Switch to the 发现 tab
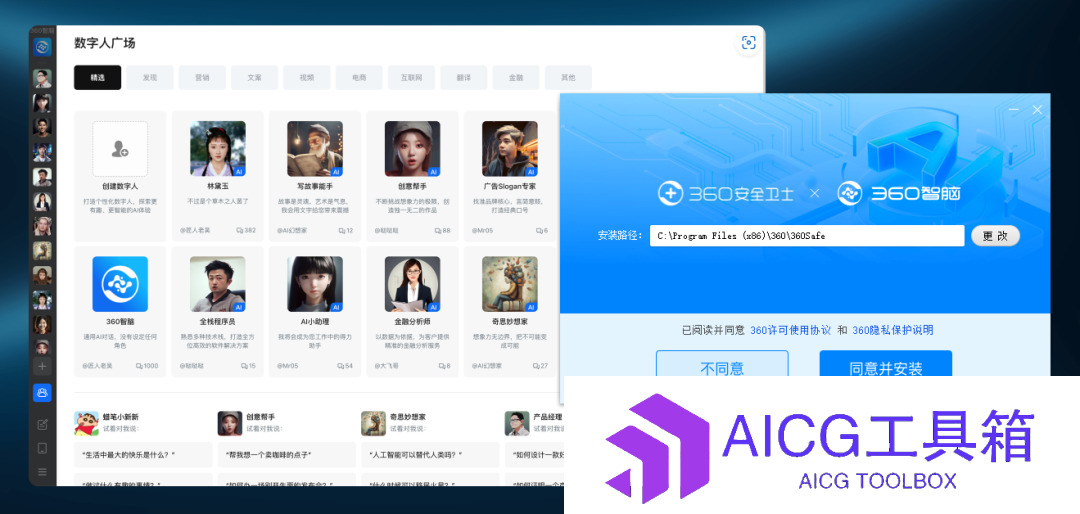 click(x=150, y=78)
